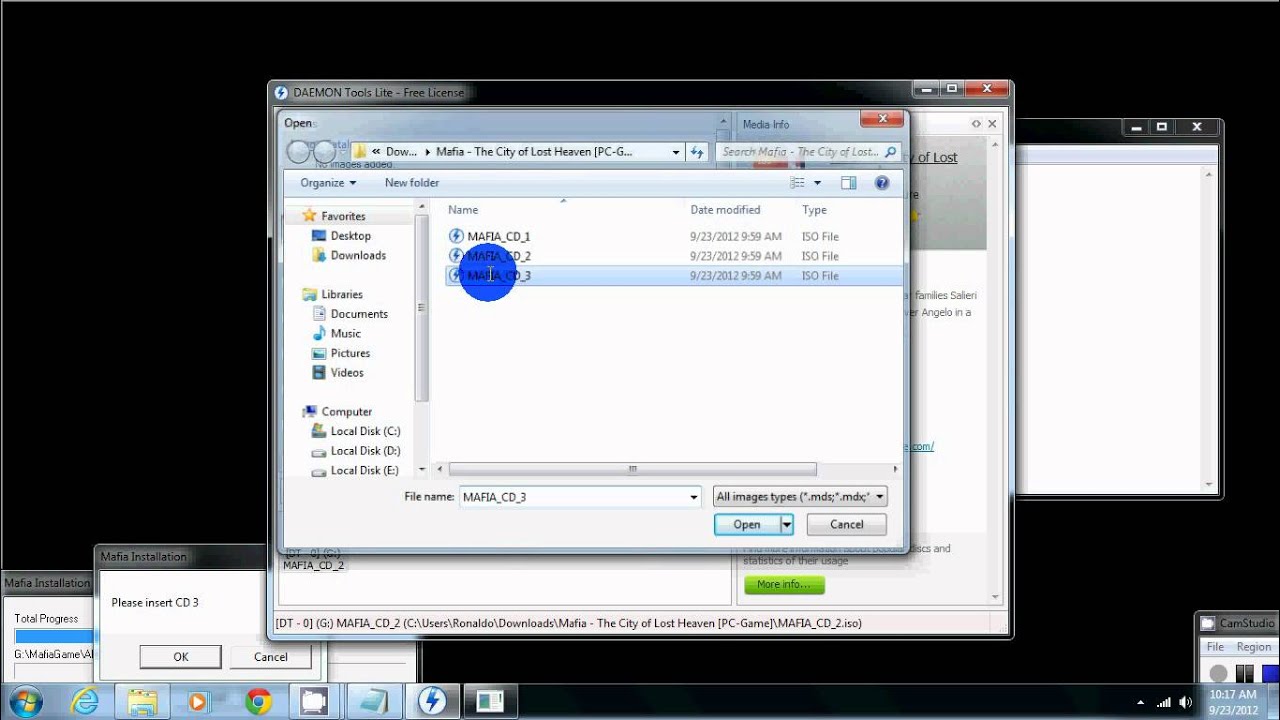
Task: Open Music library
Action: 345,333
